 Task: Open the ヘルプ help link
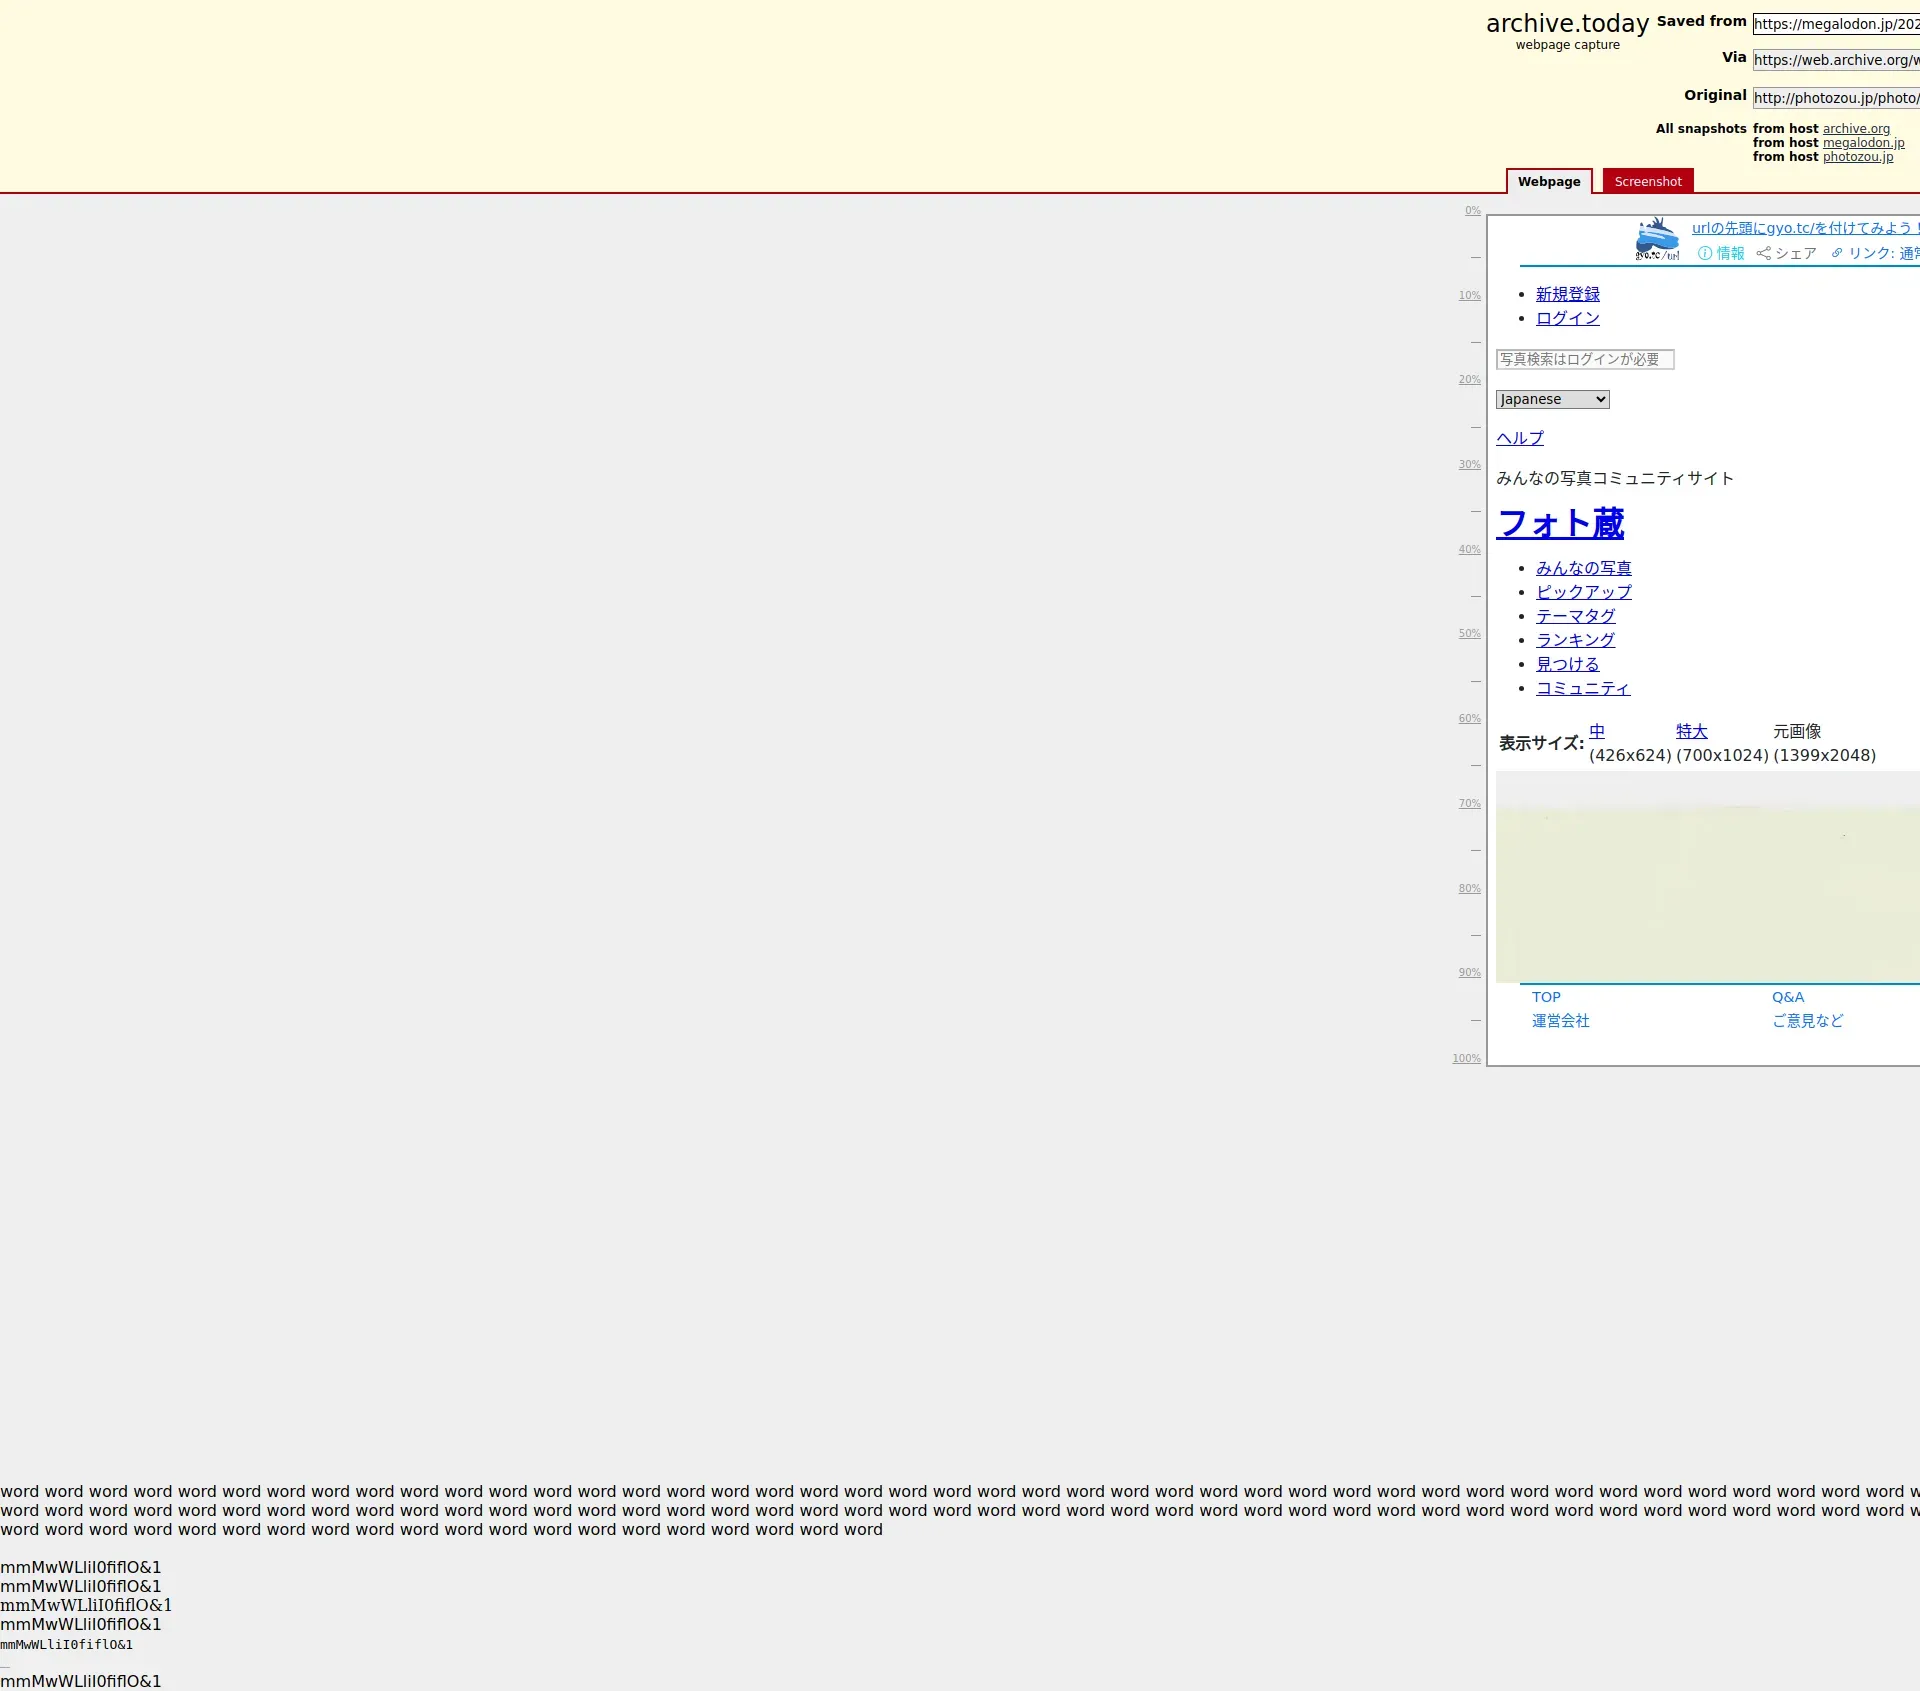[x=1519, y=439]
